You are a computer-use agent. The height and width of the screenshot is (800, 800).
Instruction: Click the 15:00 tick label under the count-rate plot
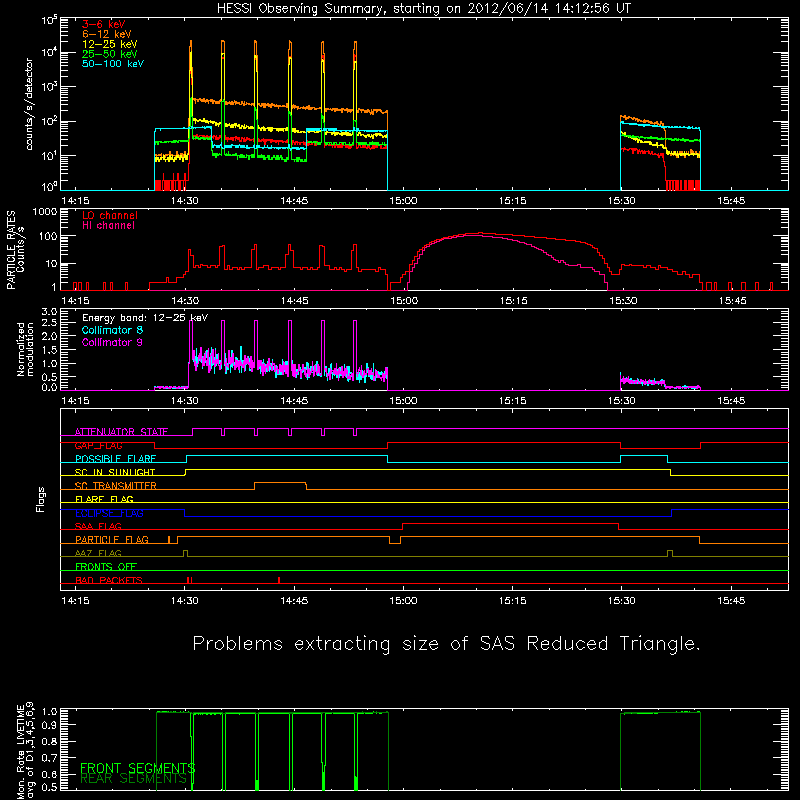(x=403, y=201)
